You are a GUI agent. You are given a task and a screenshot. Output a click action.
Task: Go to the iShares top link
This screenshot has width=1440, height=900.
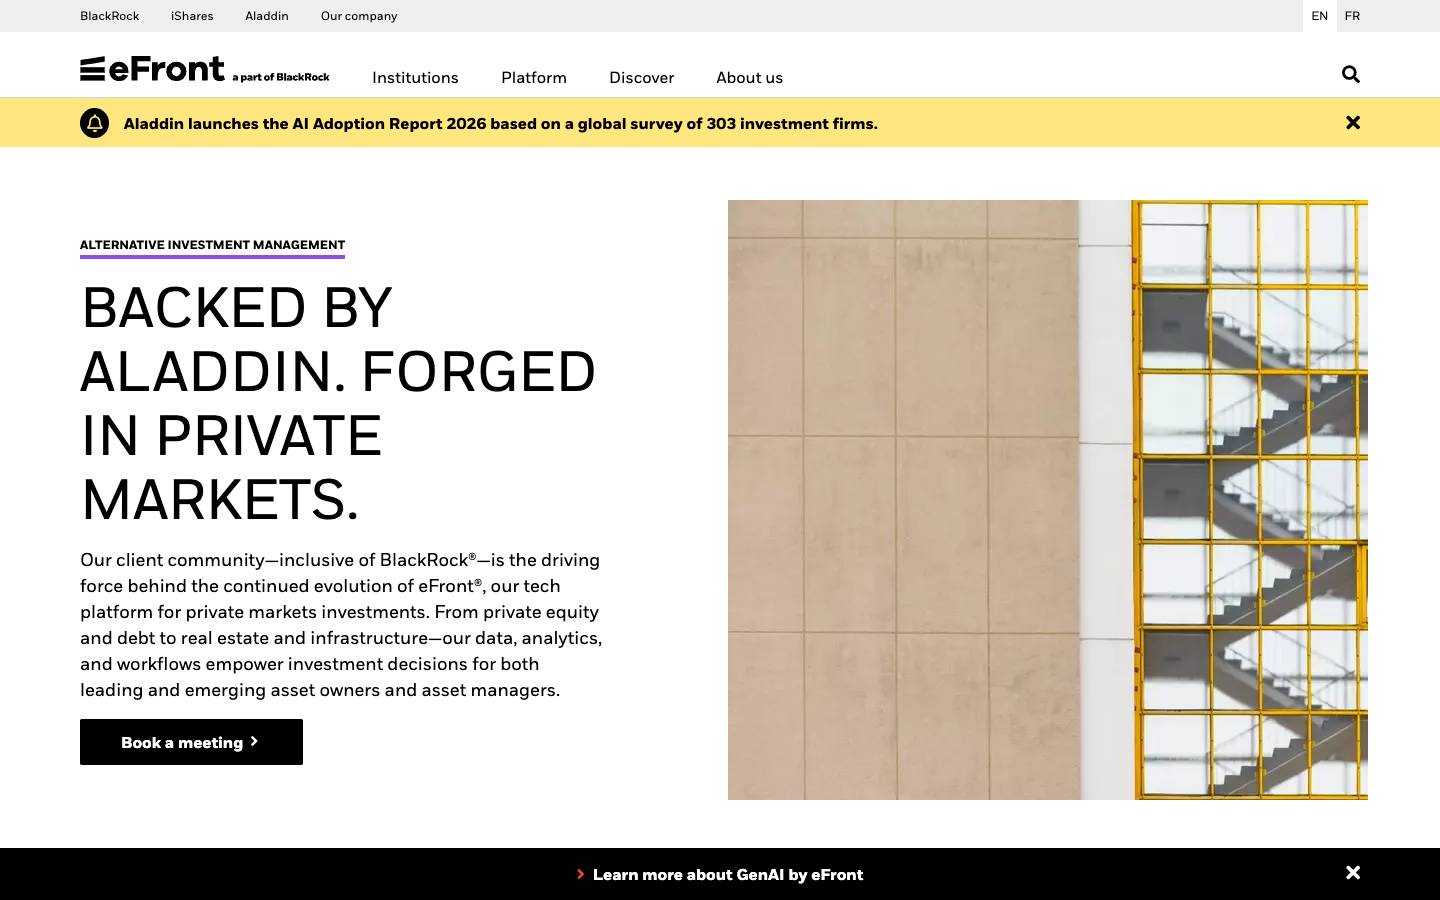point(192,16)
